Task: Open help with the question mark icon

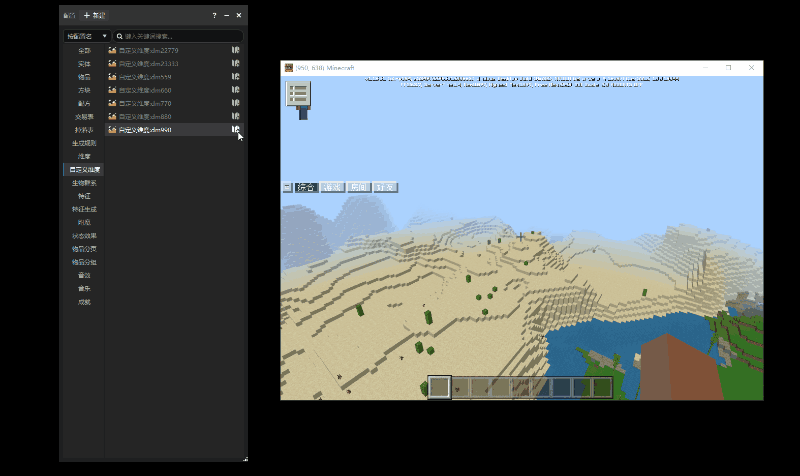Action: (214, 15)
